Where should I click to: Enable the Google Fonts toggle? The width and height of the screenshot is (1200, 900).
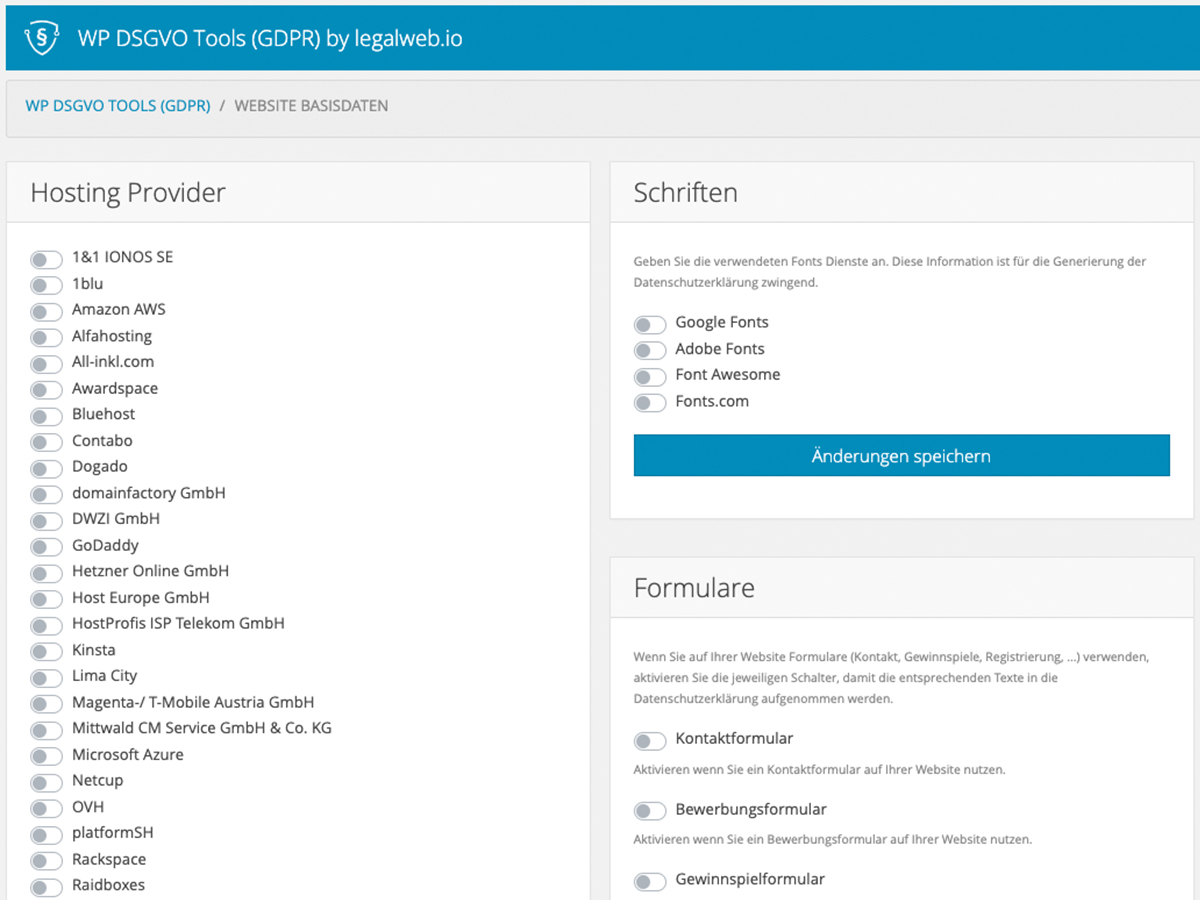pos(650,324)
